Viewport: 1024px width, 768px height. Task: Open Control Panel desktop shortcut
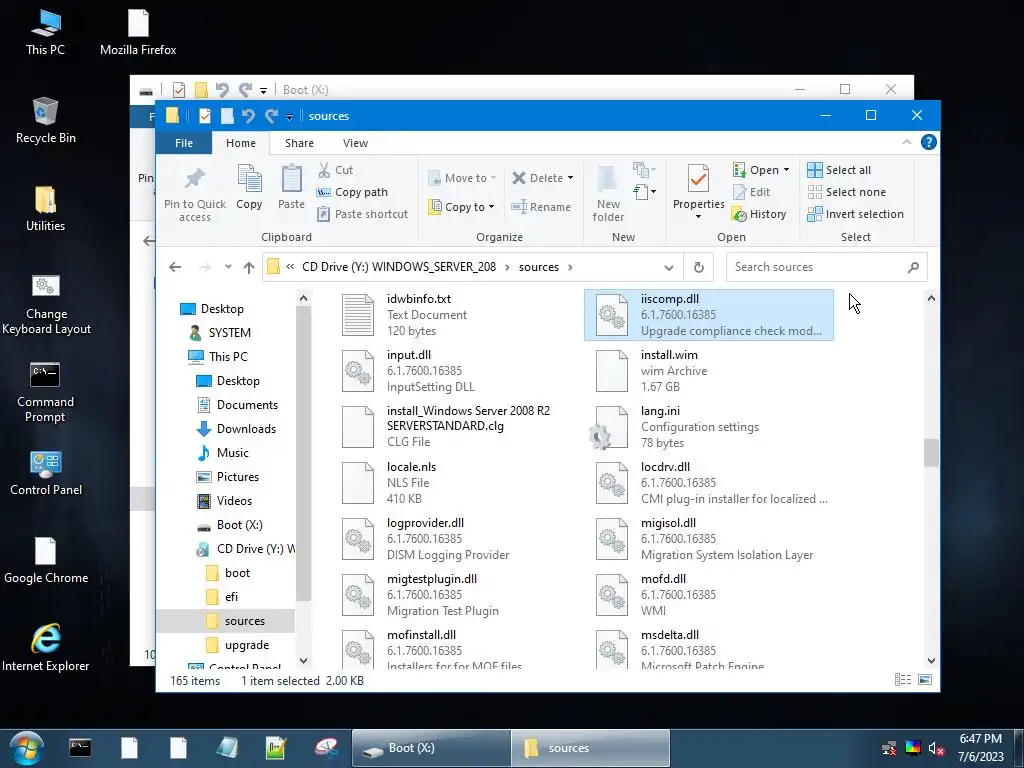[x=46, y=473]
